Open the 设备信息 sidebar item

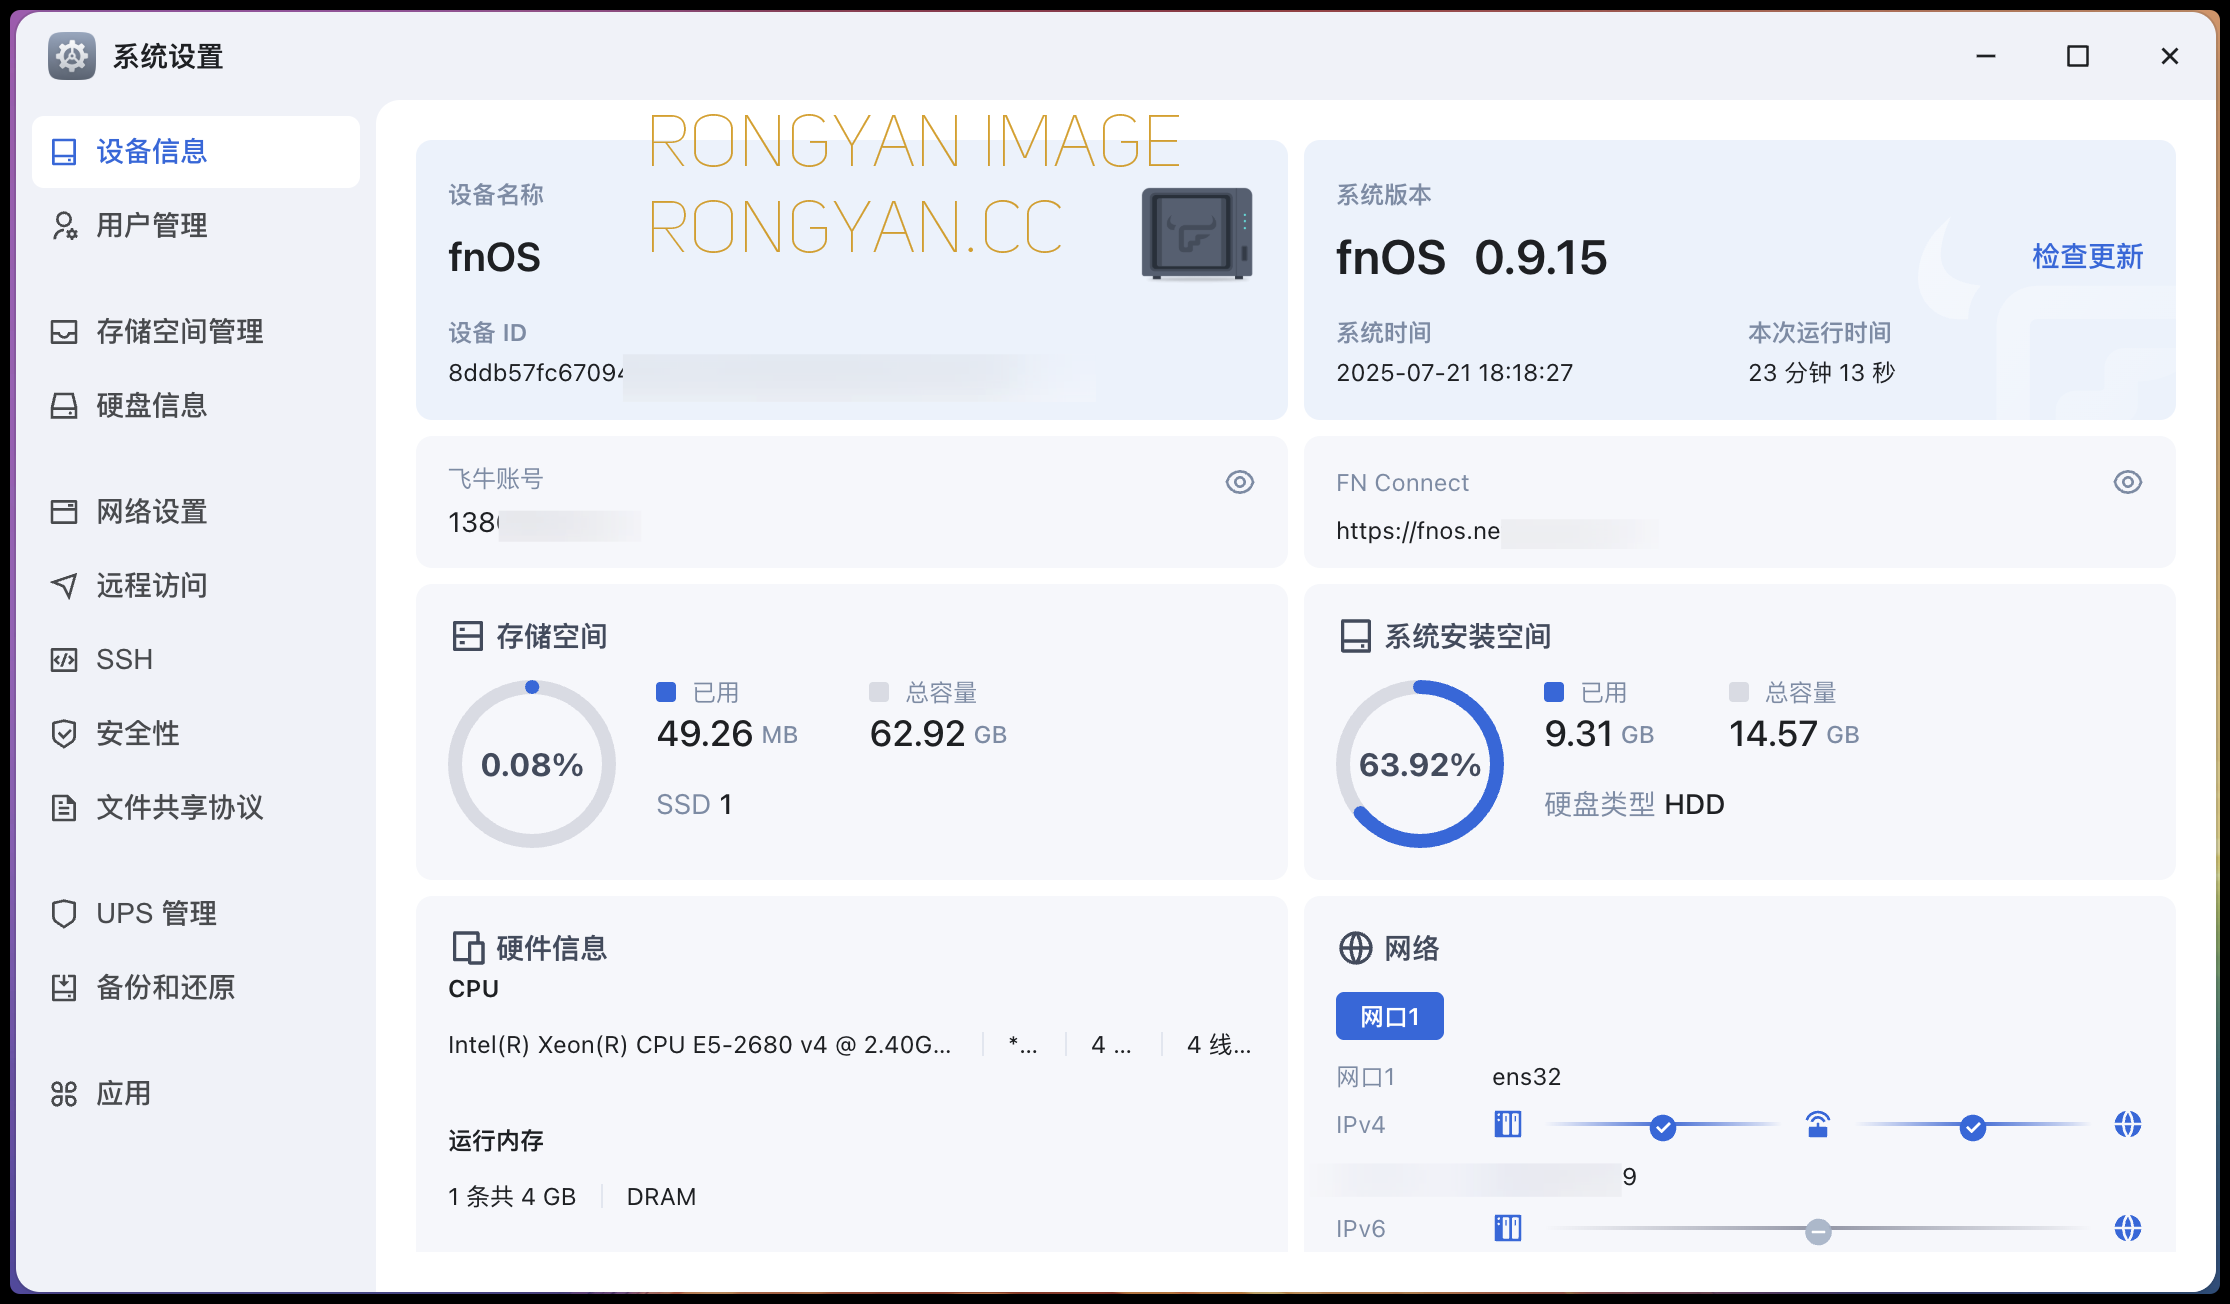pos(196,152)
